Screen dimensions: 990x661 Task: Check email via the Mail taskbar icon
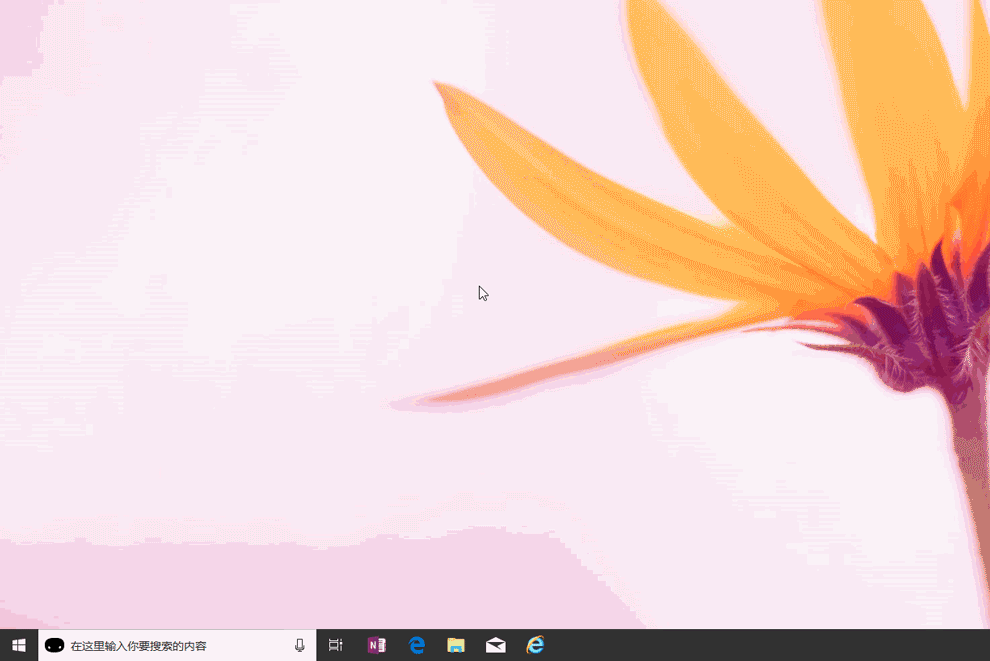click(x=495, y=645)
